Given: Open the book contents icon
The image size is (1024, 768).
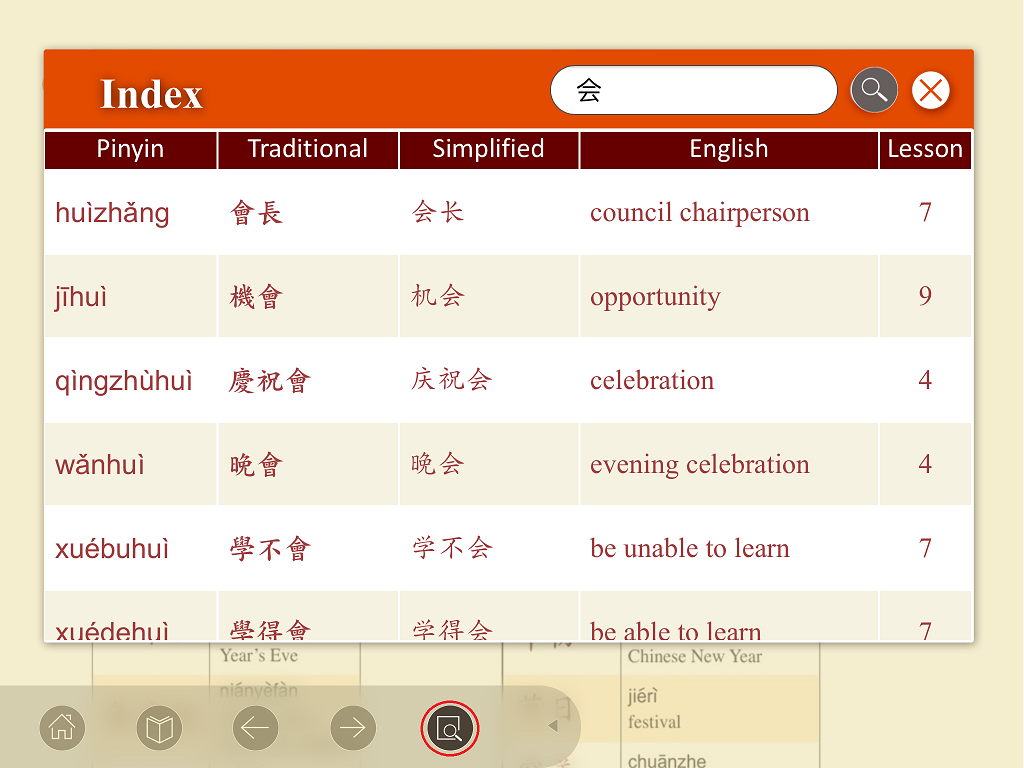Looking at the screenshot, I should (x=159, y=728).
